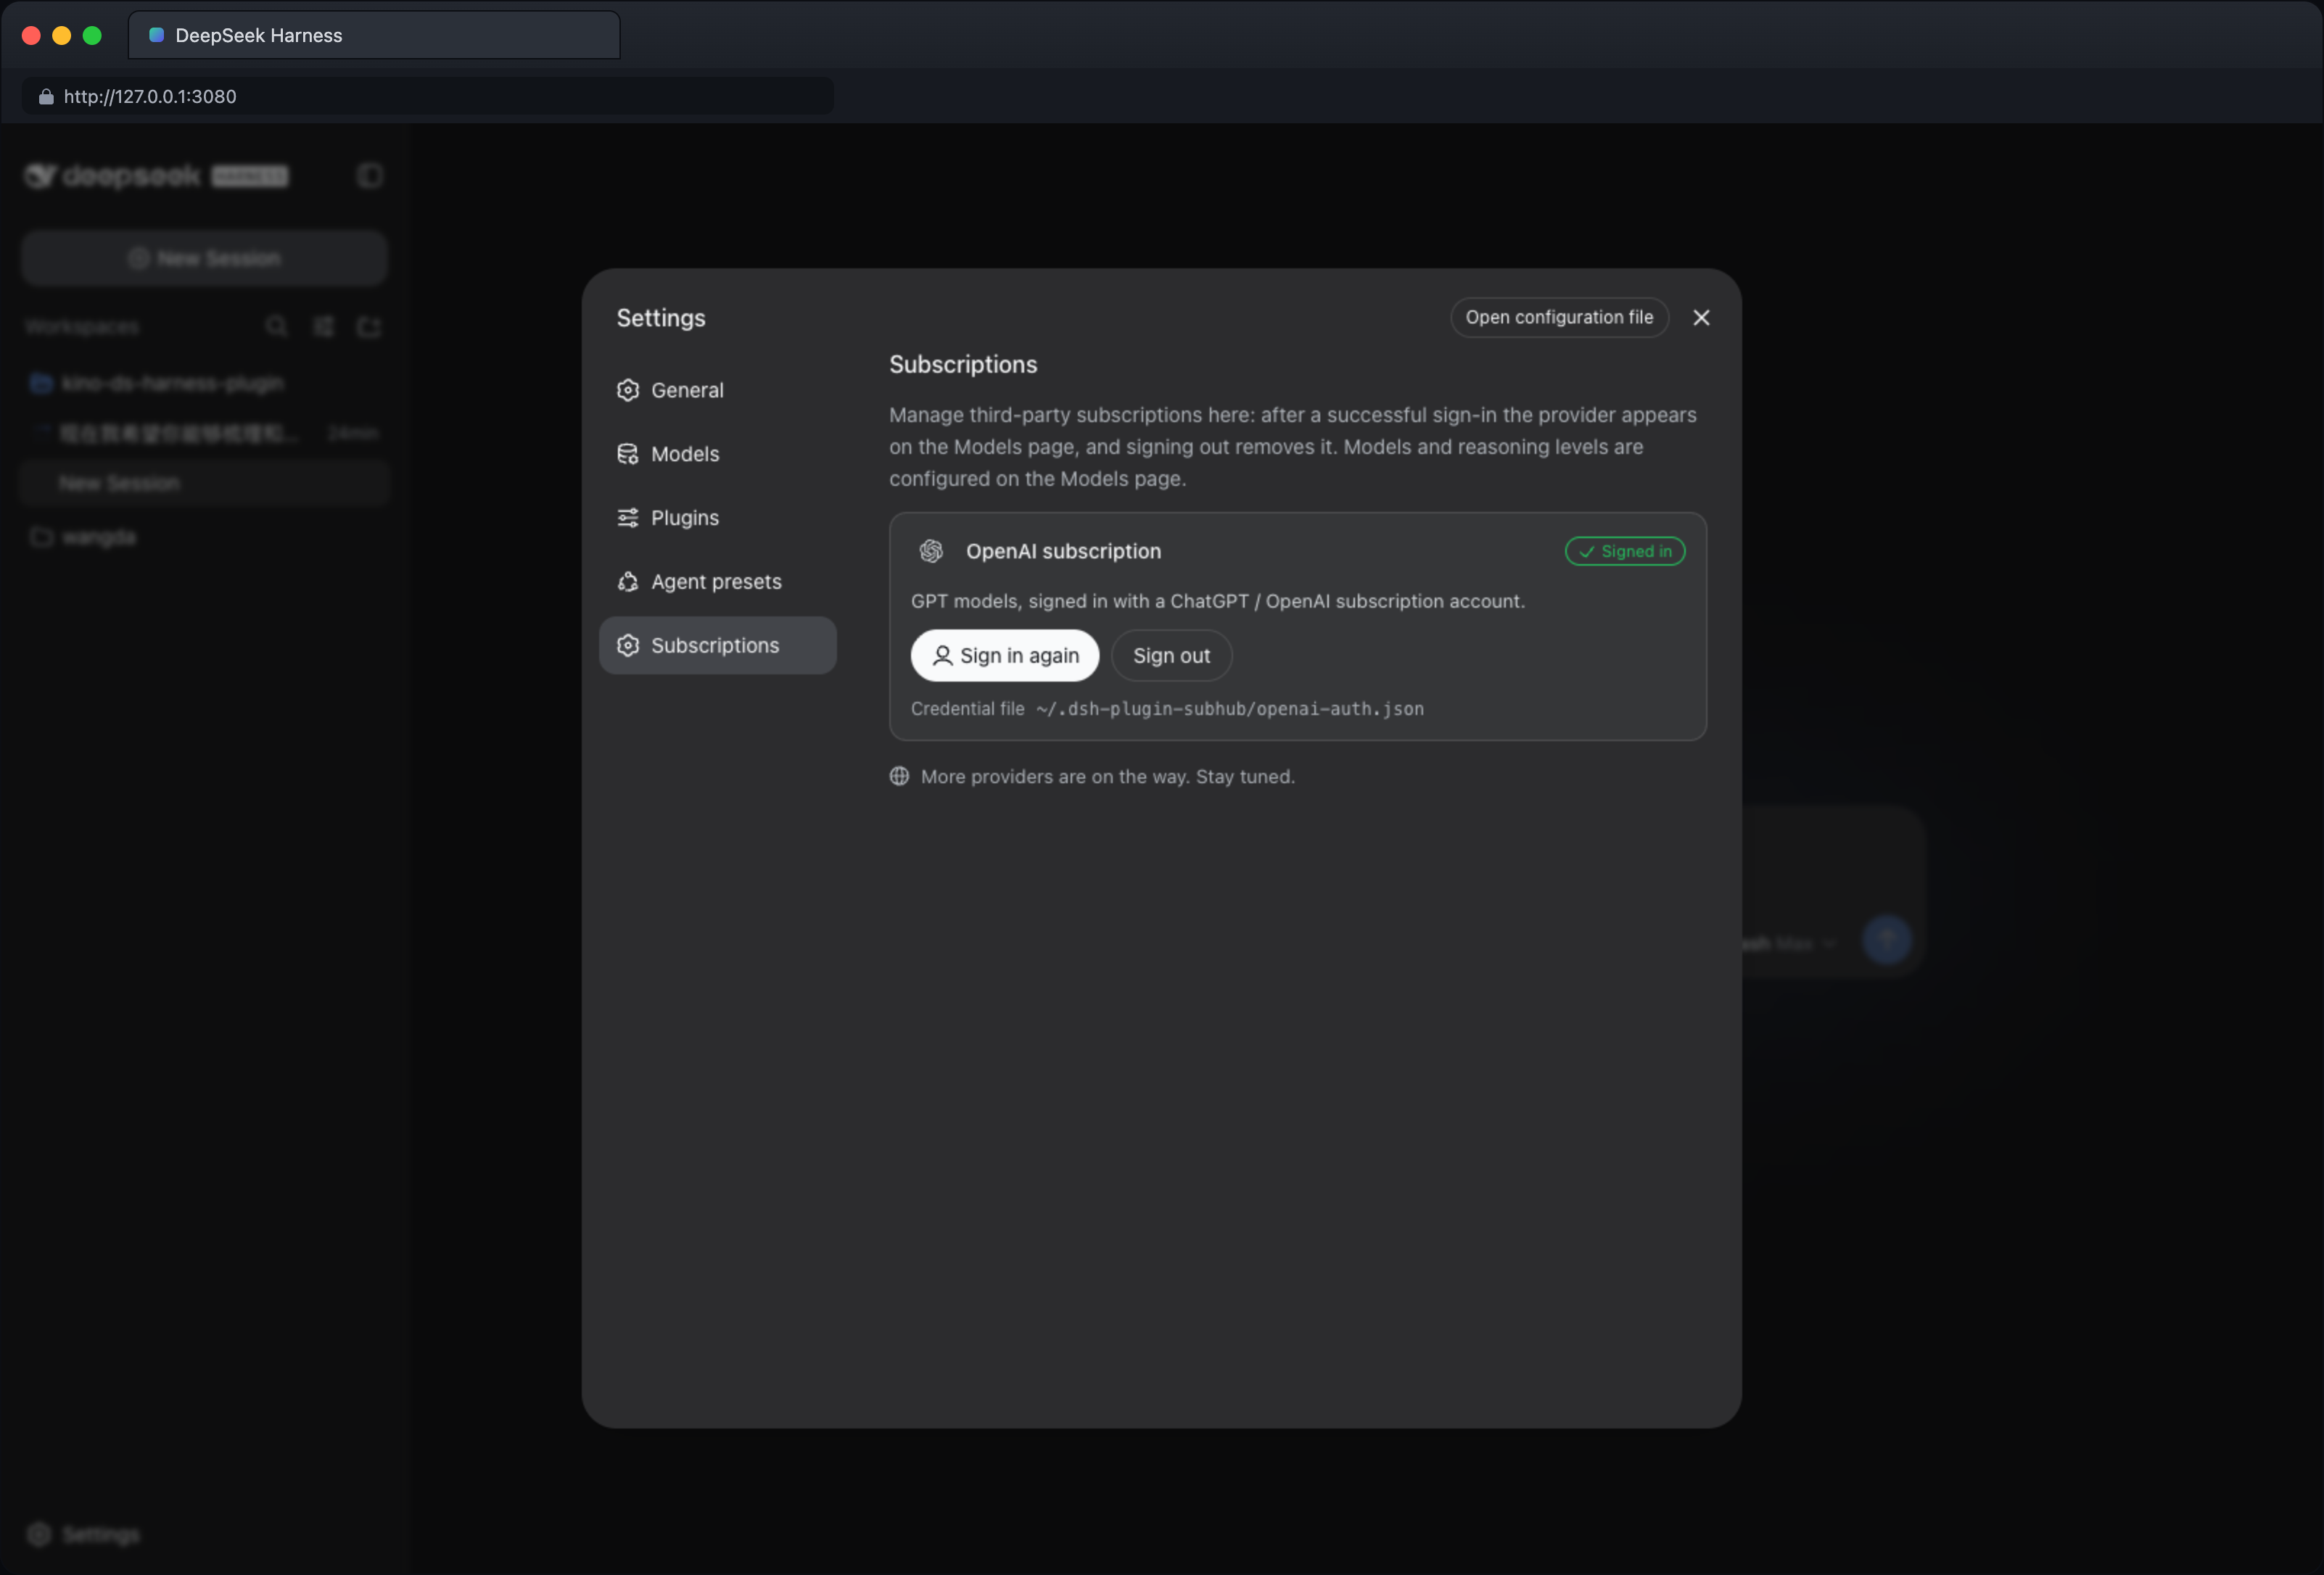
Task: Click the blue send button behind dialog
Action: (x=1886, y=940)
